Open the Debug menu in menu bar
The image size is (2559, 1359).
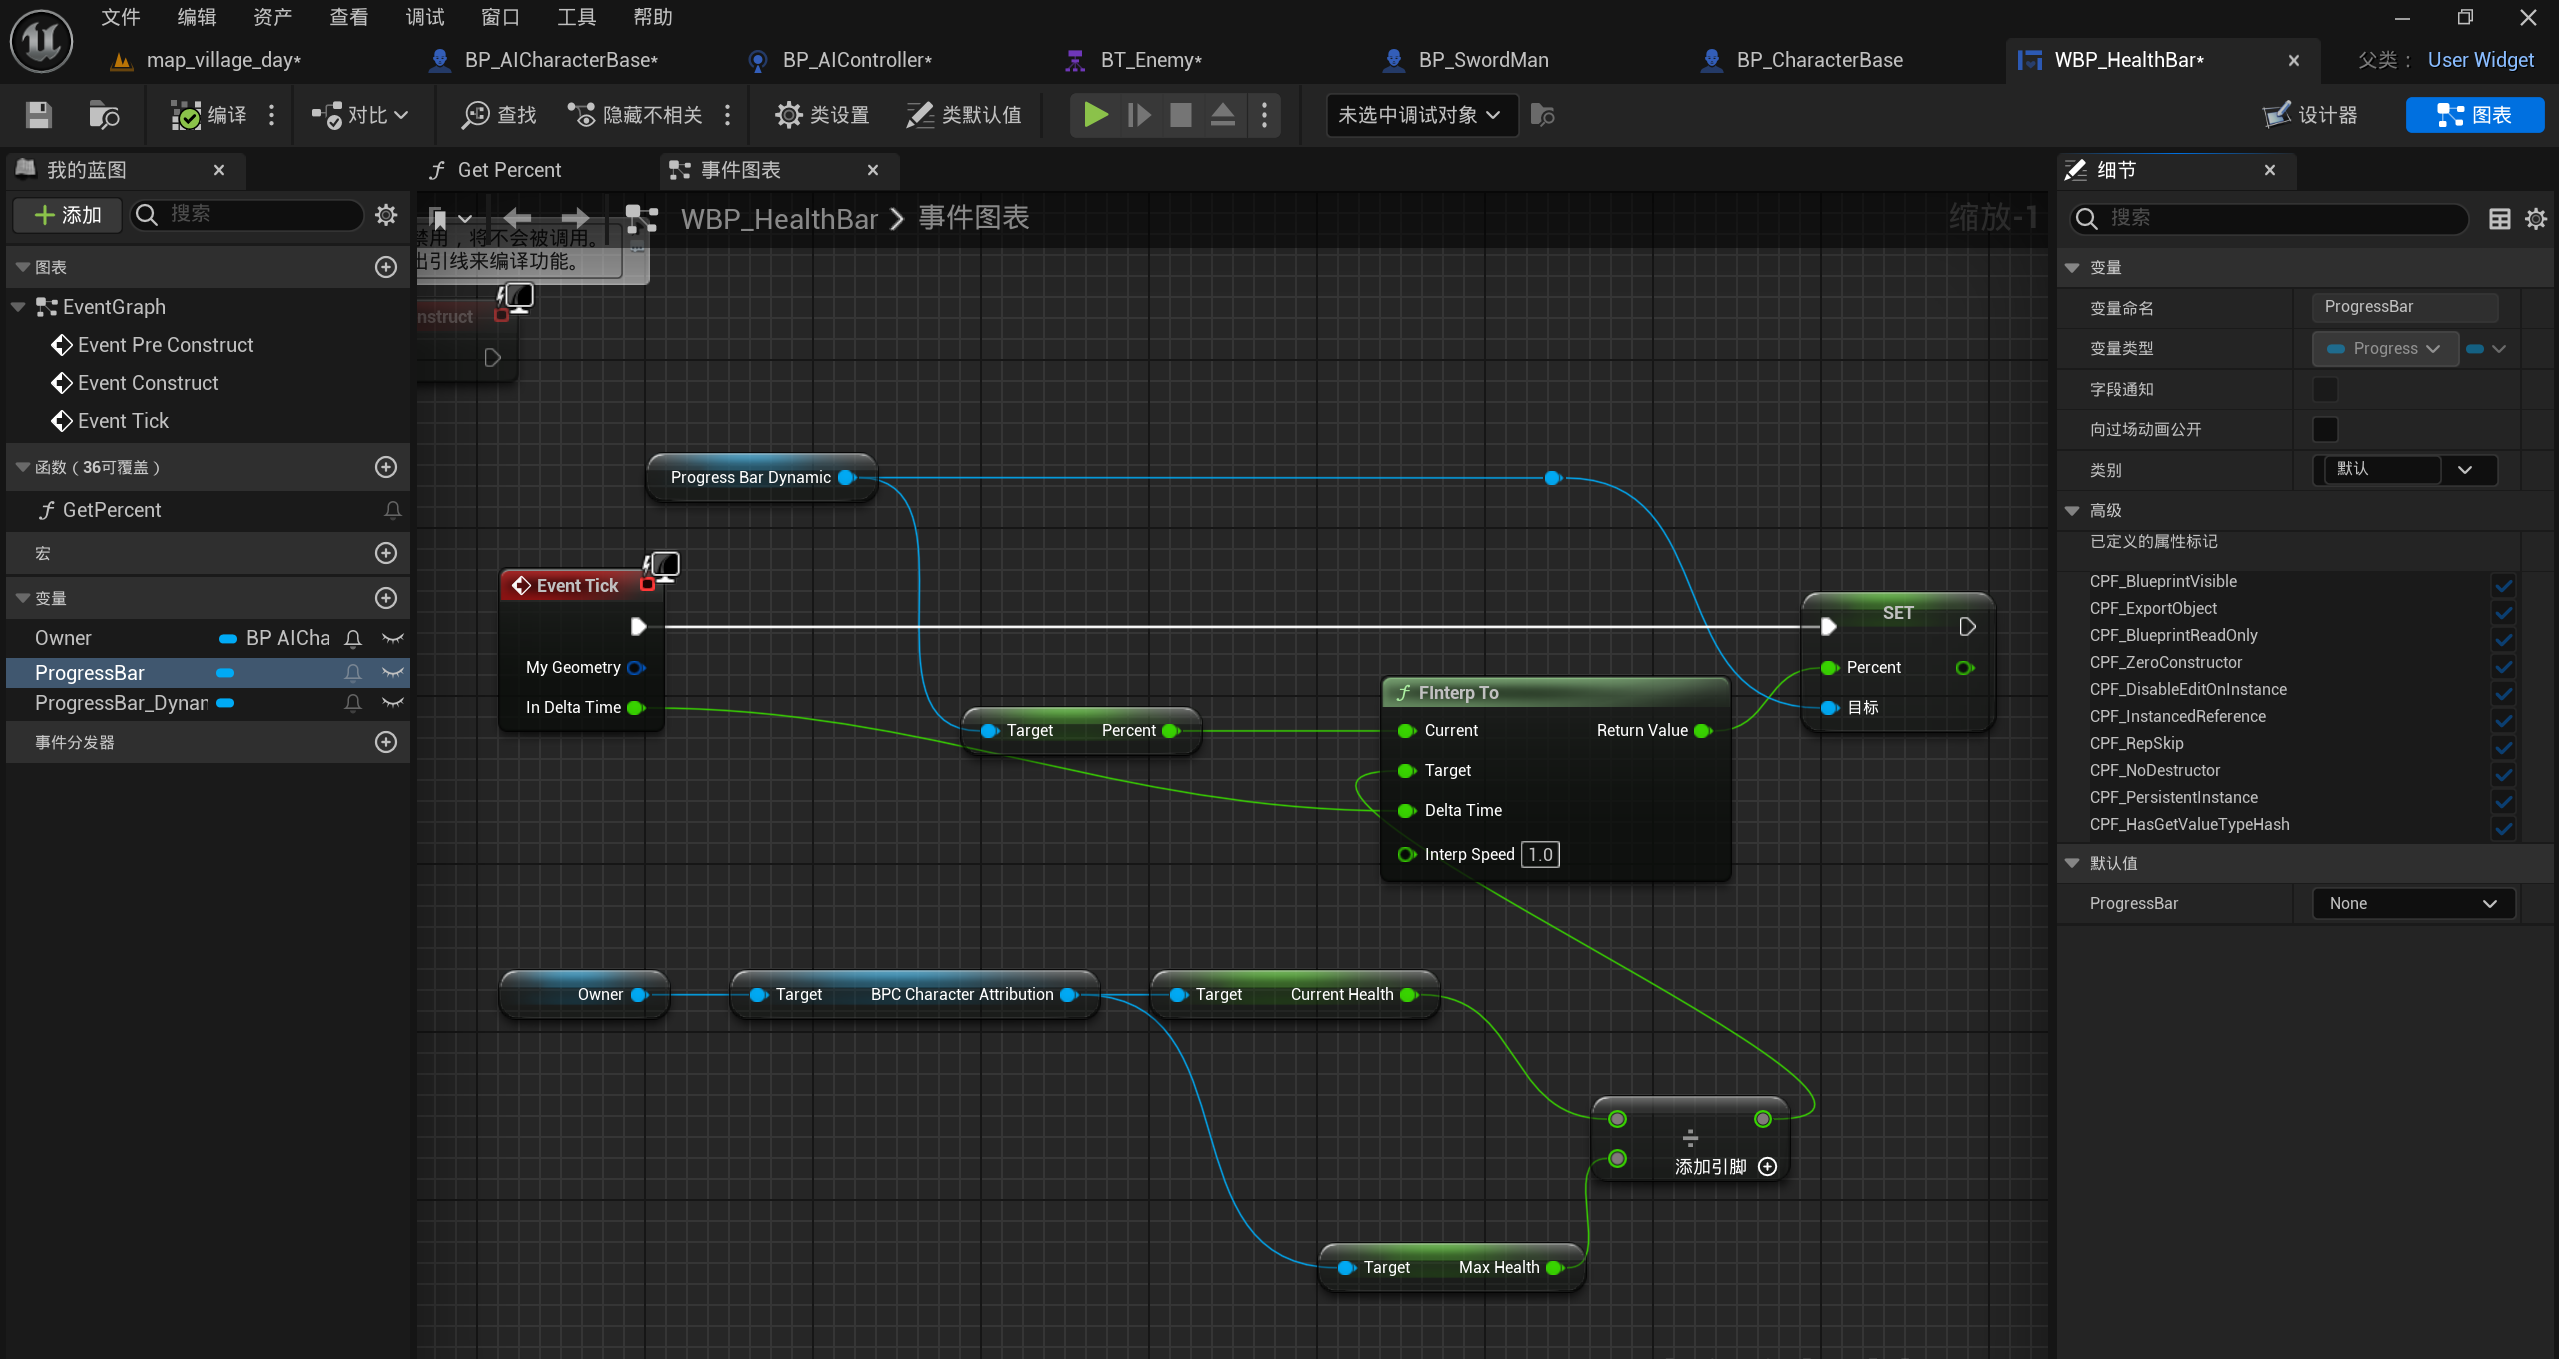click(x=424, y=17)
